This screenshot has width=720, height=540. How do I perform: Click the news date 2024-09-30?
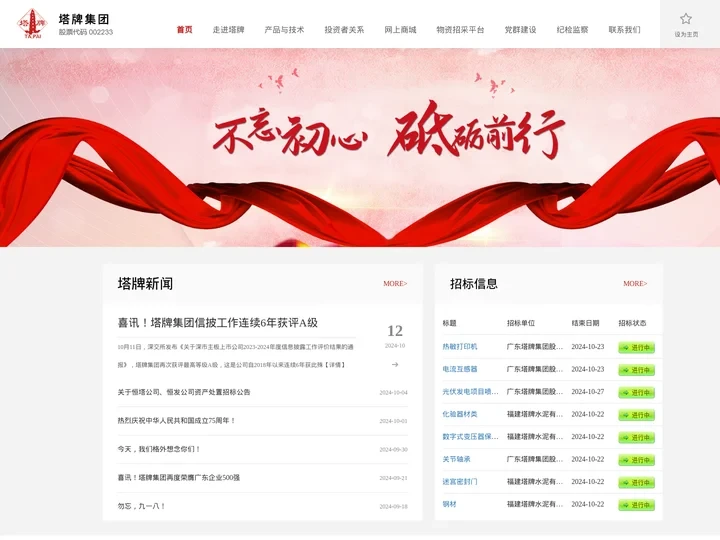pyautogui.click(x=394, y=450)
